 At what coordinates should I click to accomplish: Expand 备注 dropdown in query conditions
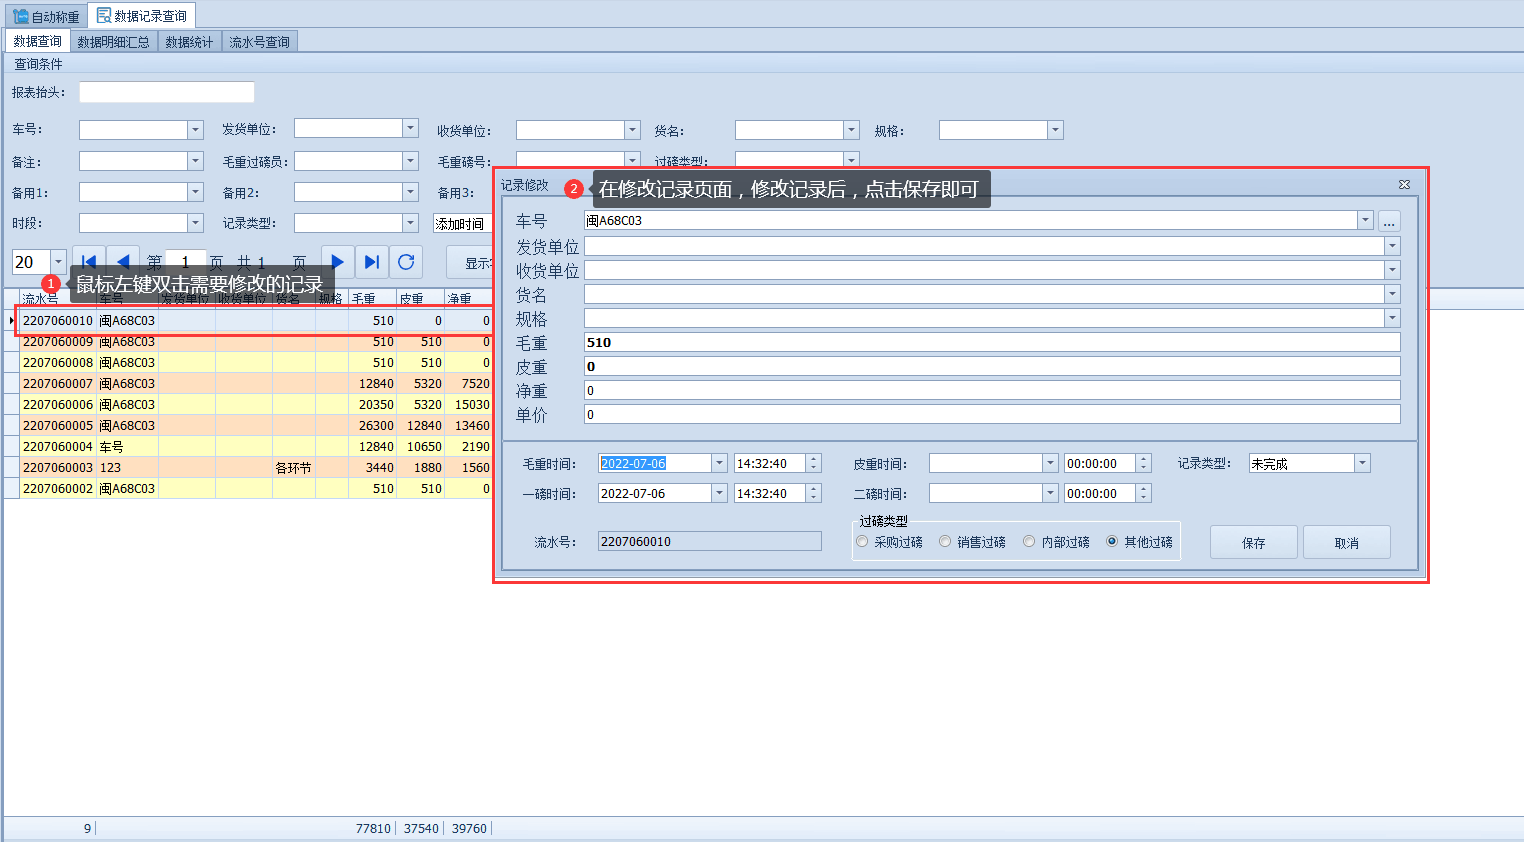coord(195,161)
